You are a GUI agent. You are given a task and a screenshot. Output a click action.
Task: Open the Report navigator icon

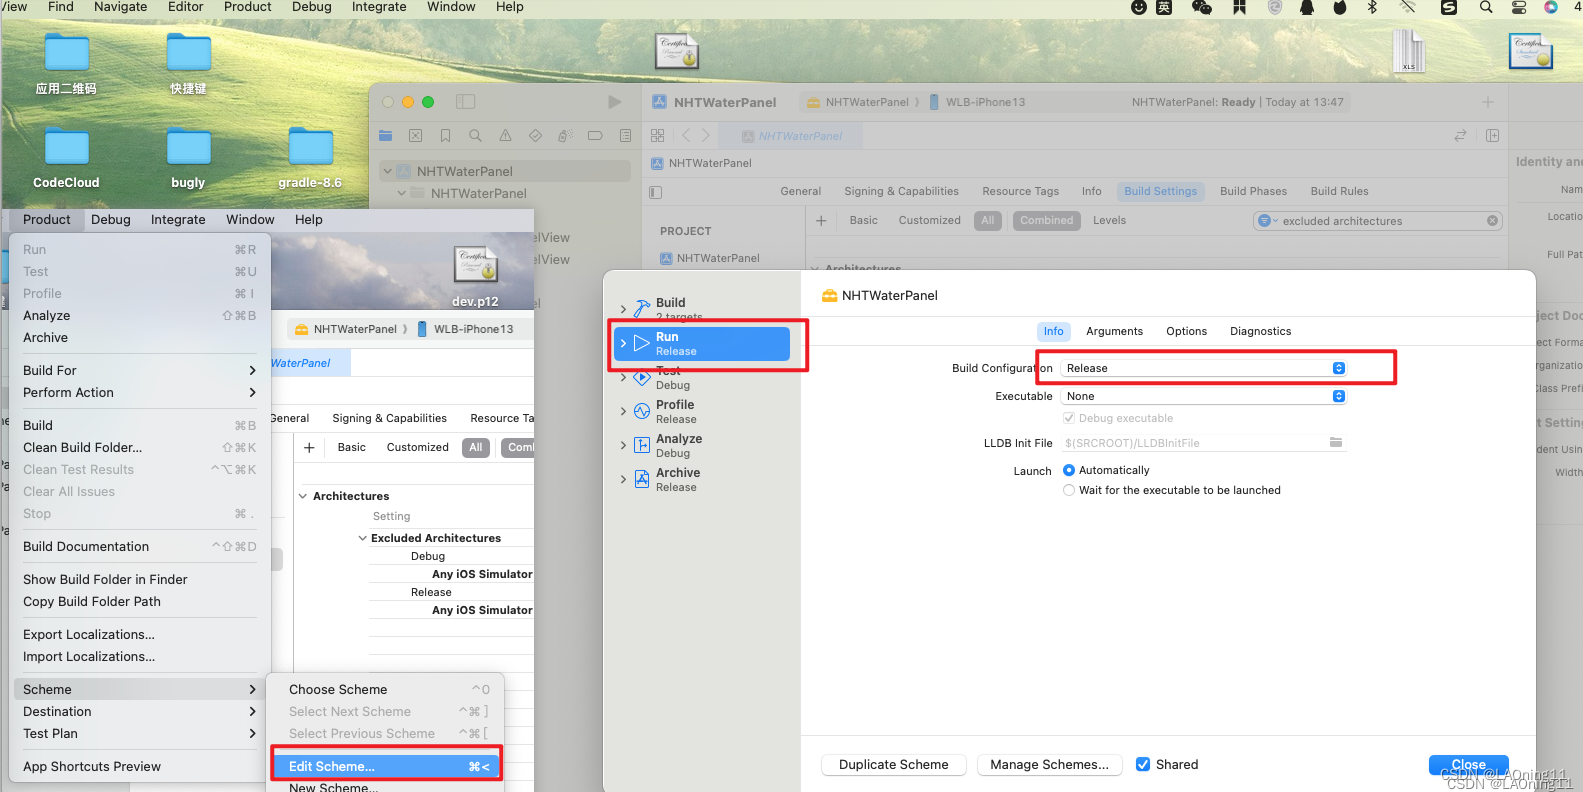click(x=625, y=135)
